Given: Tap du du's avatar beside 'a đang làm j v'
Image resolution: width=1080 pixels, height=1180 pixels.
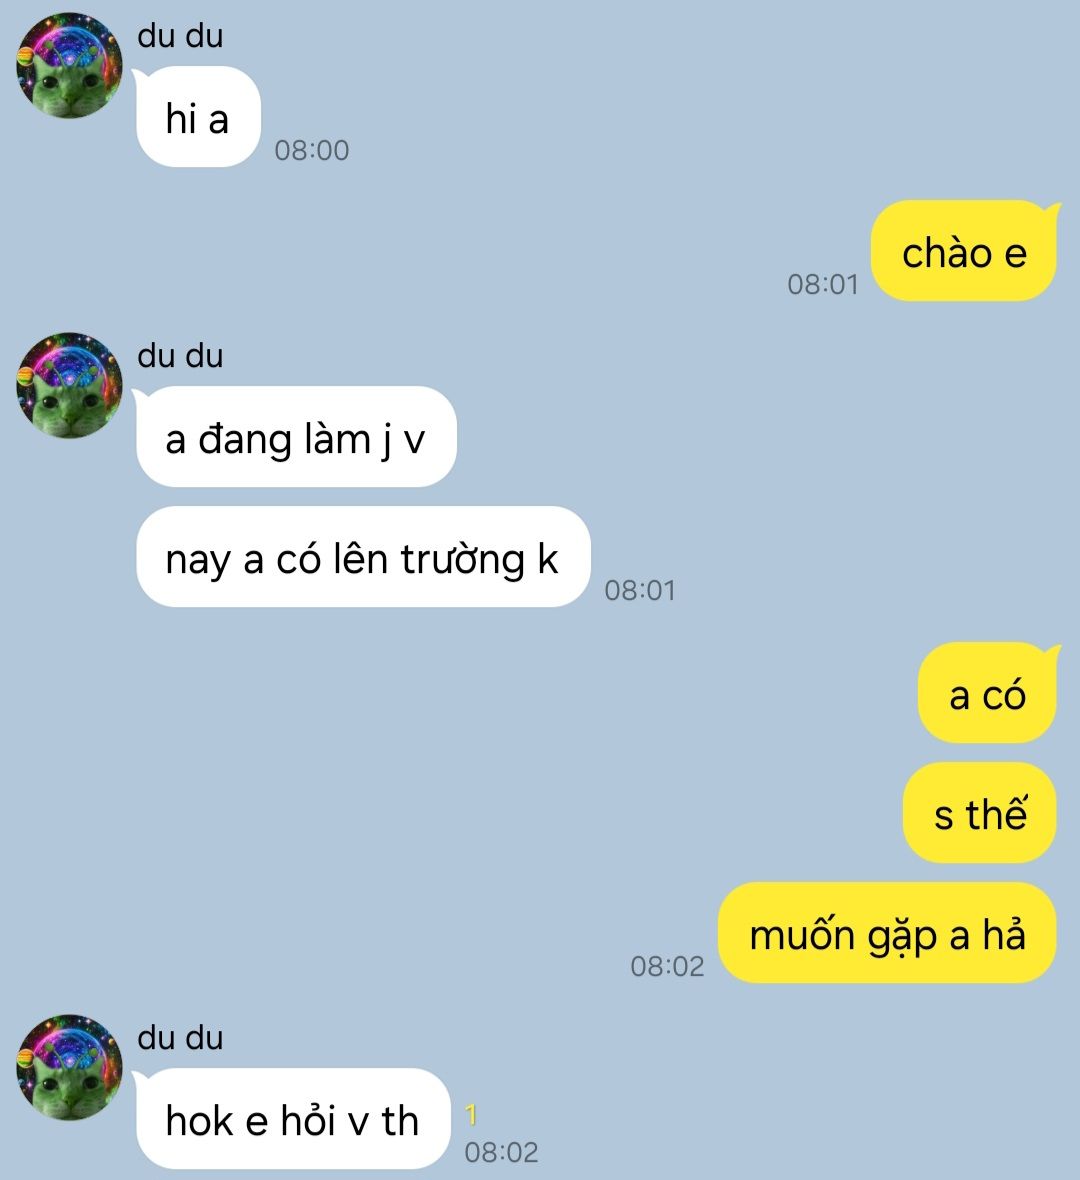Looking at the screenshot, I should tap(69, 385).
